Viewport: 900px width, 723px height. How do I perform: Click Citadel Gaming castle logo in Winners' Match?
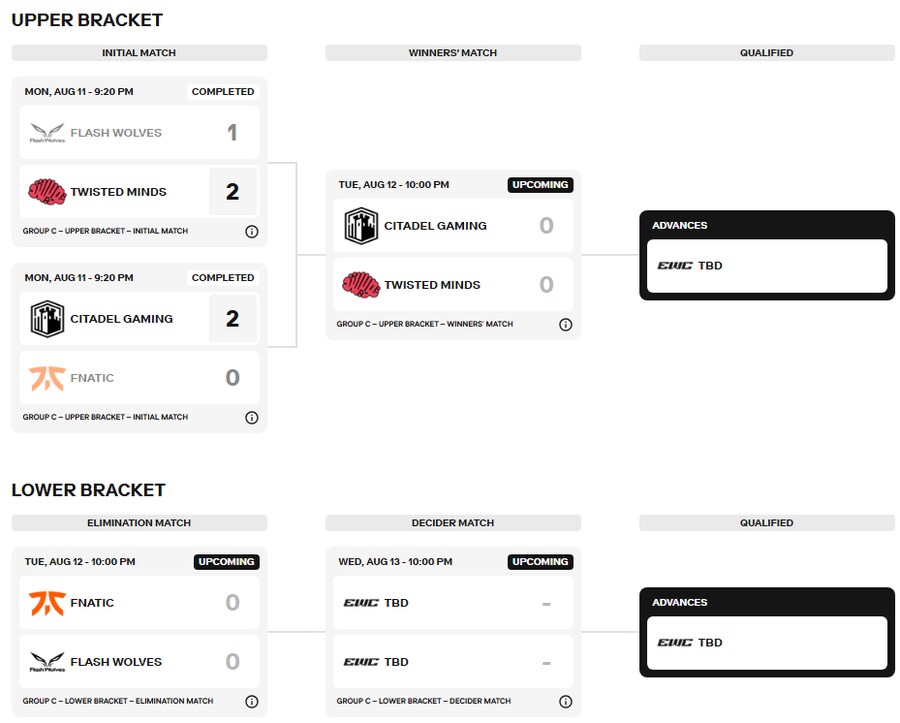[361, 226]
